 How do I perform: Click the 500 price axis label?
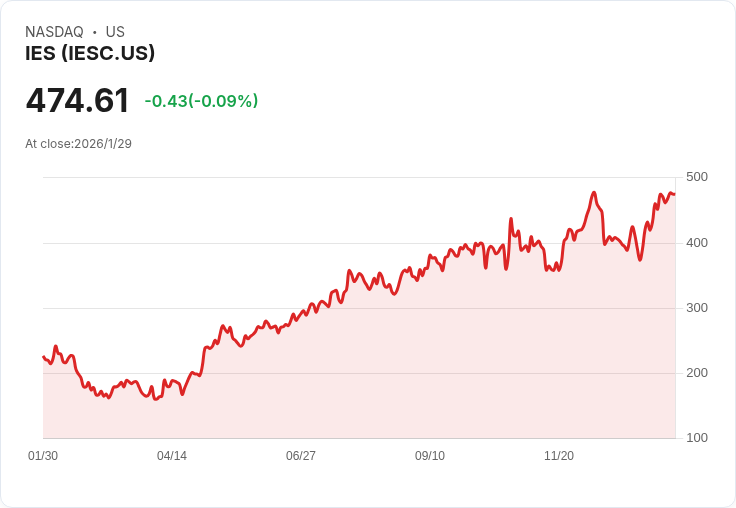pos(697,177)
